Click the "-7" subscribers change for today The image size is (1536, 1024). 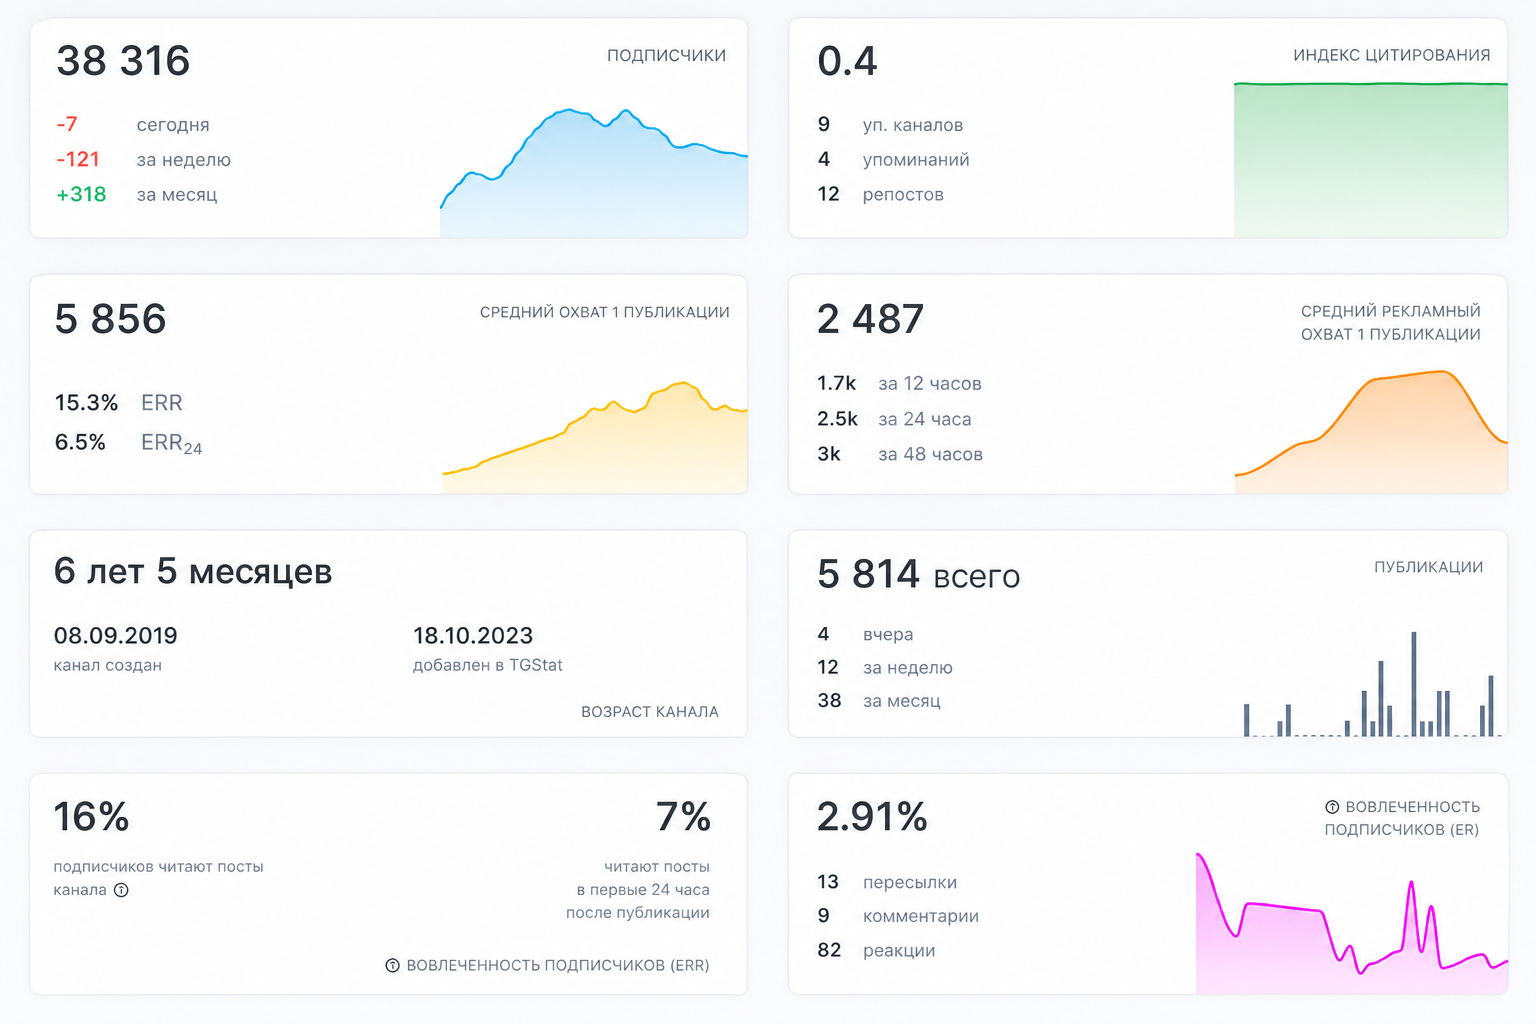pyautogui.click(x=67, y=124)
